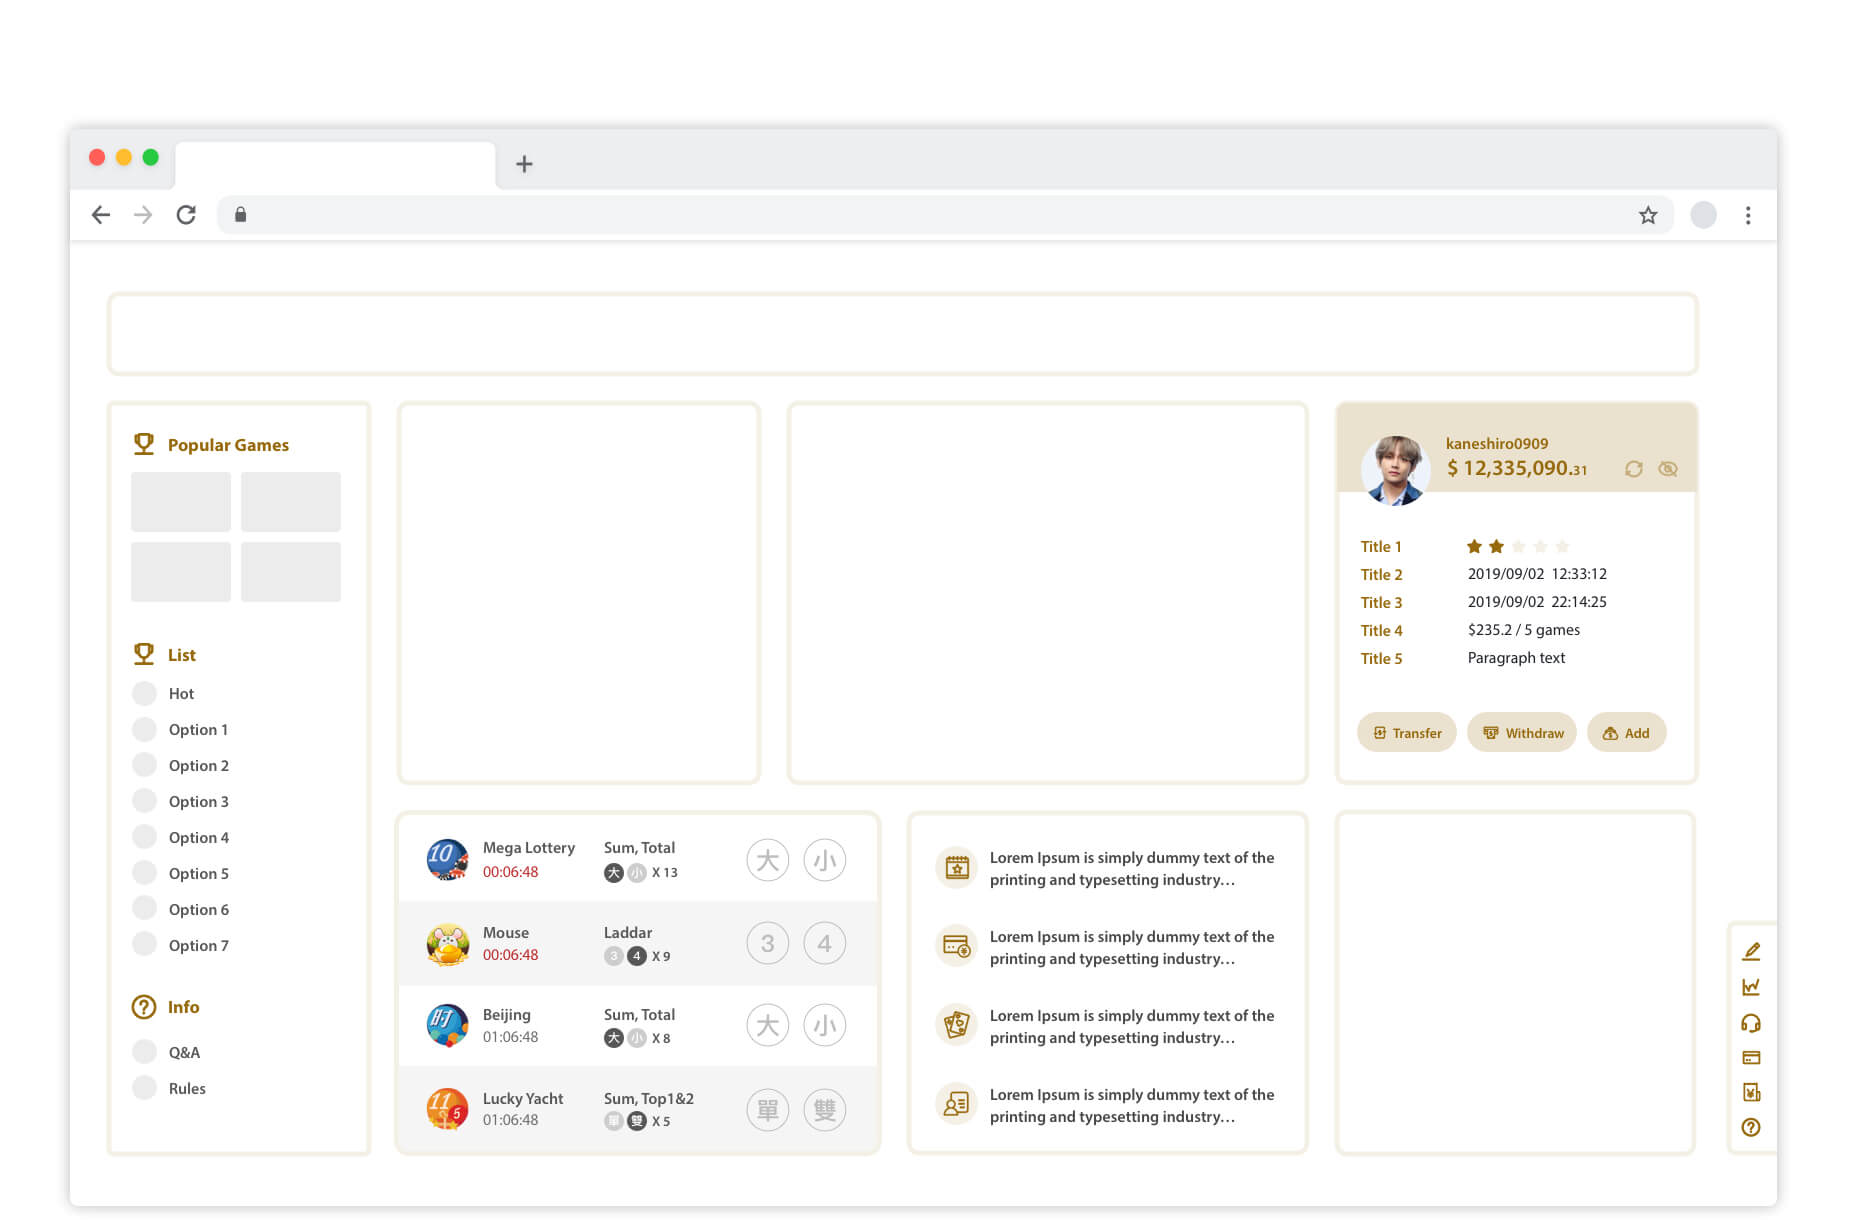Click the browser back arrow

pyautogui.click(x=101, y=215)
